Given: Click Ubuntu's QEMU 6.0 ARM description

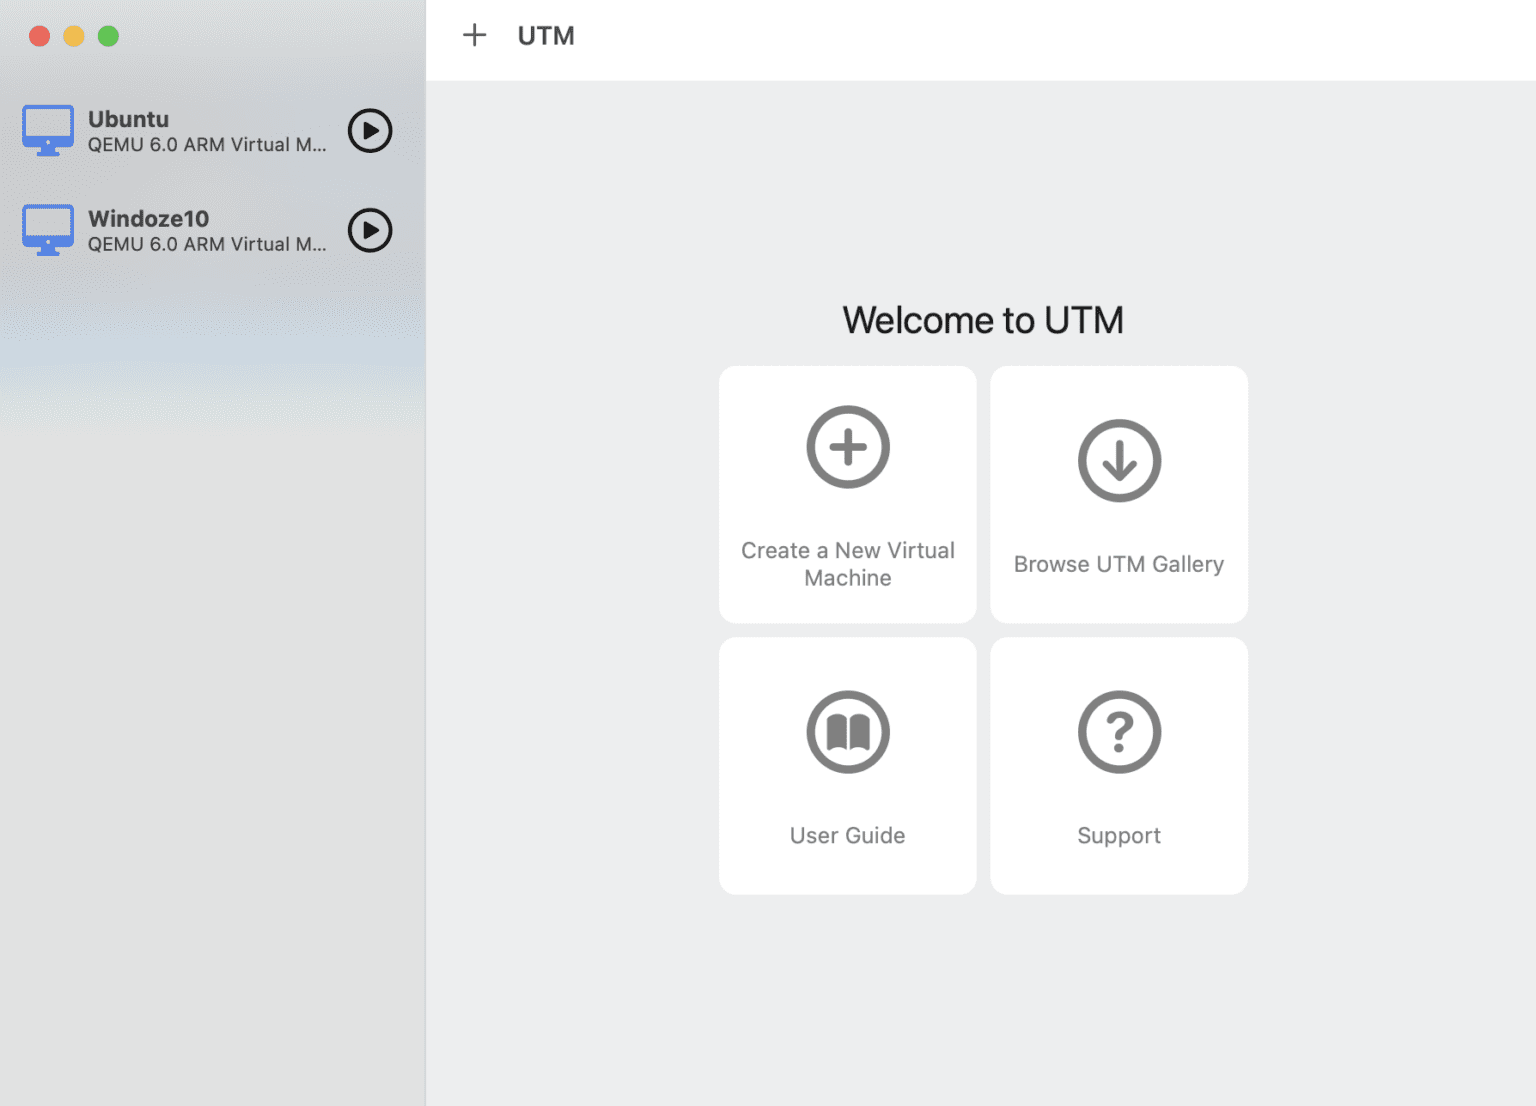Looking at the screenshot, I should [x=206, y=145].
